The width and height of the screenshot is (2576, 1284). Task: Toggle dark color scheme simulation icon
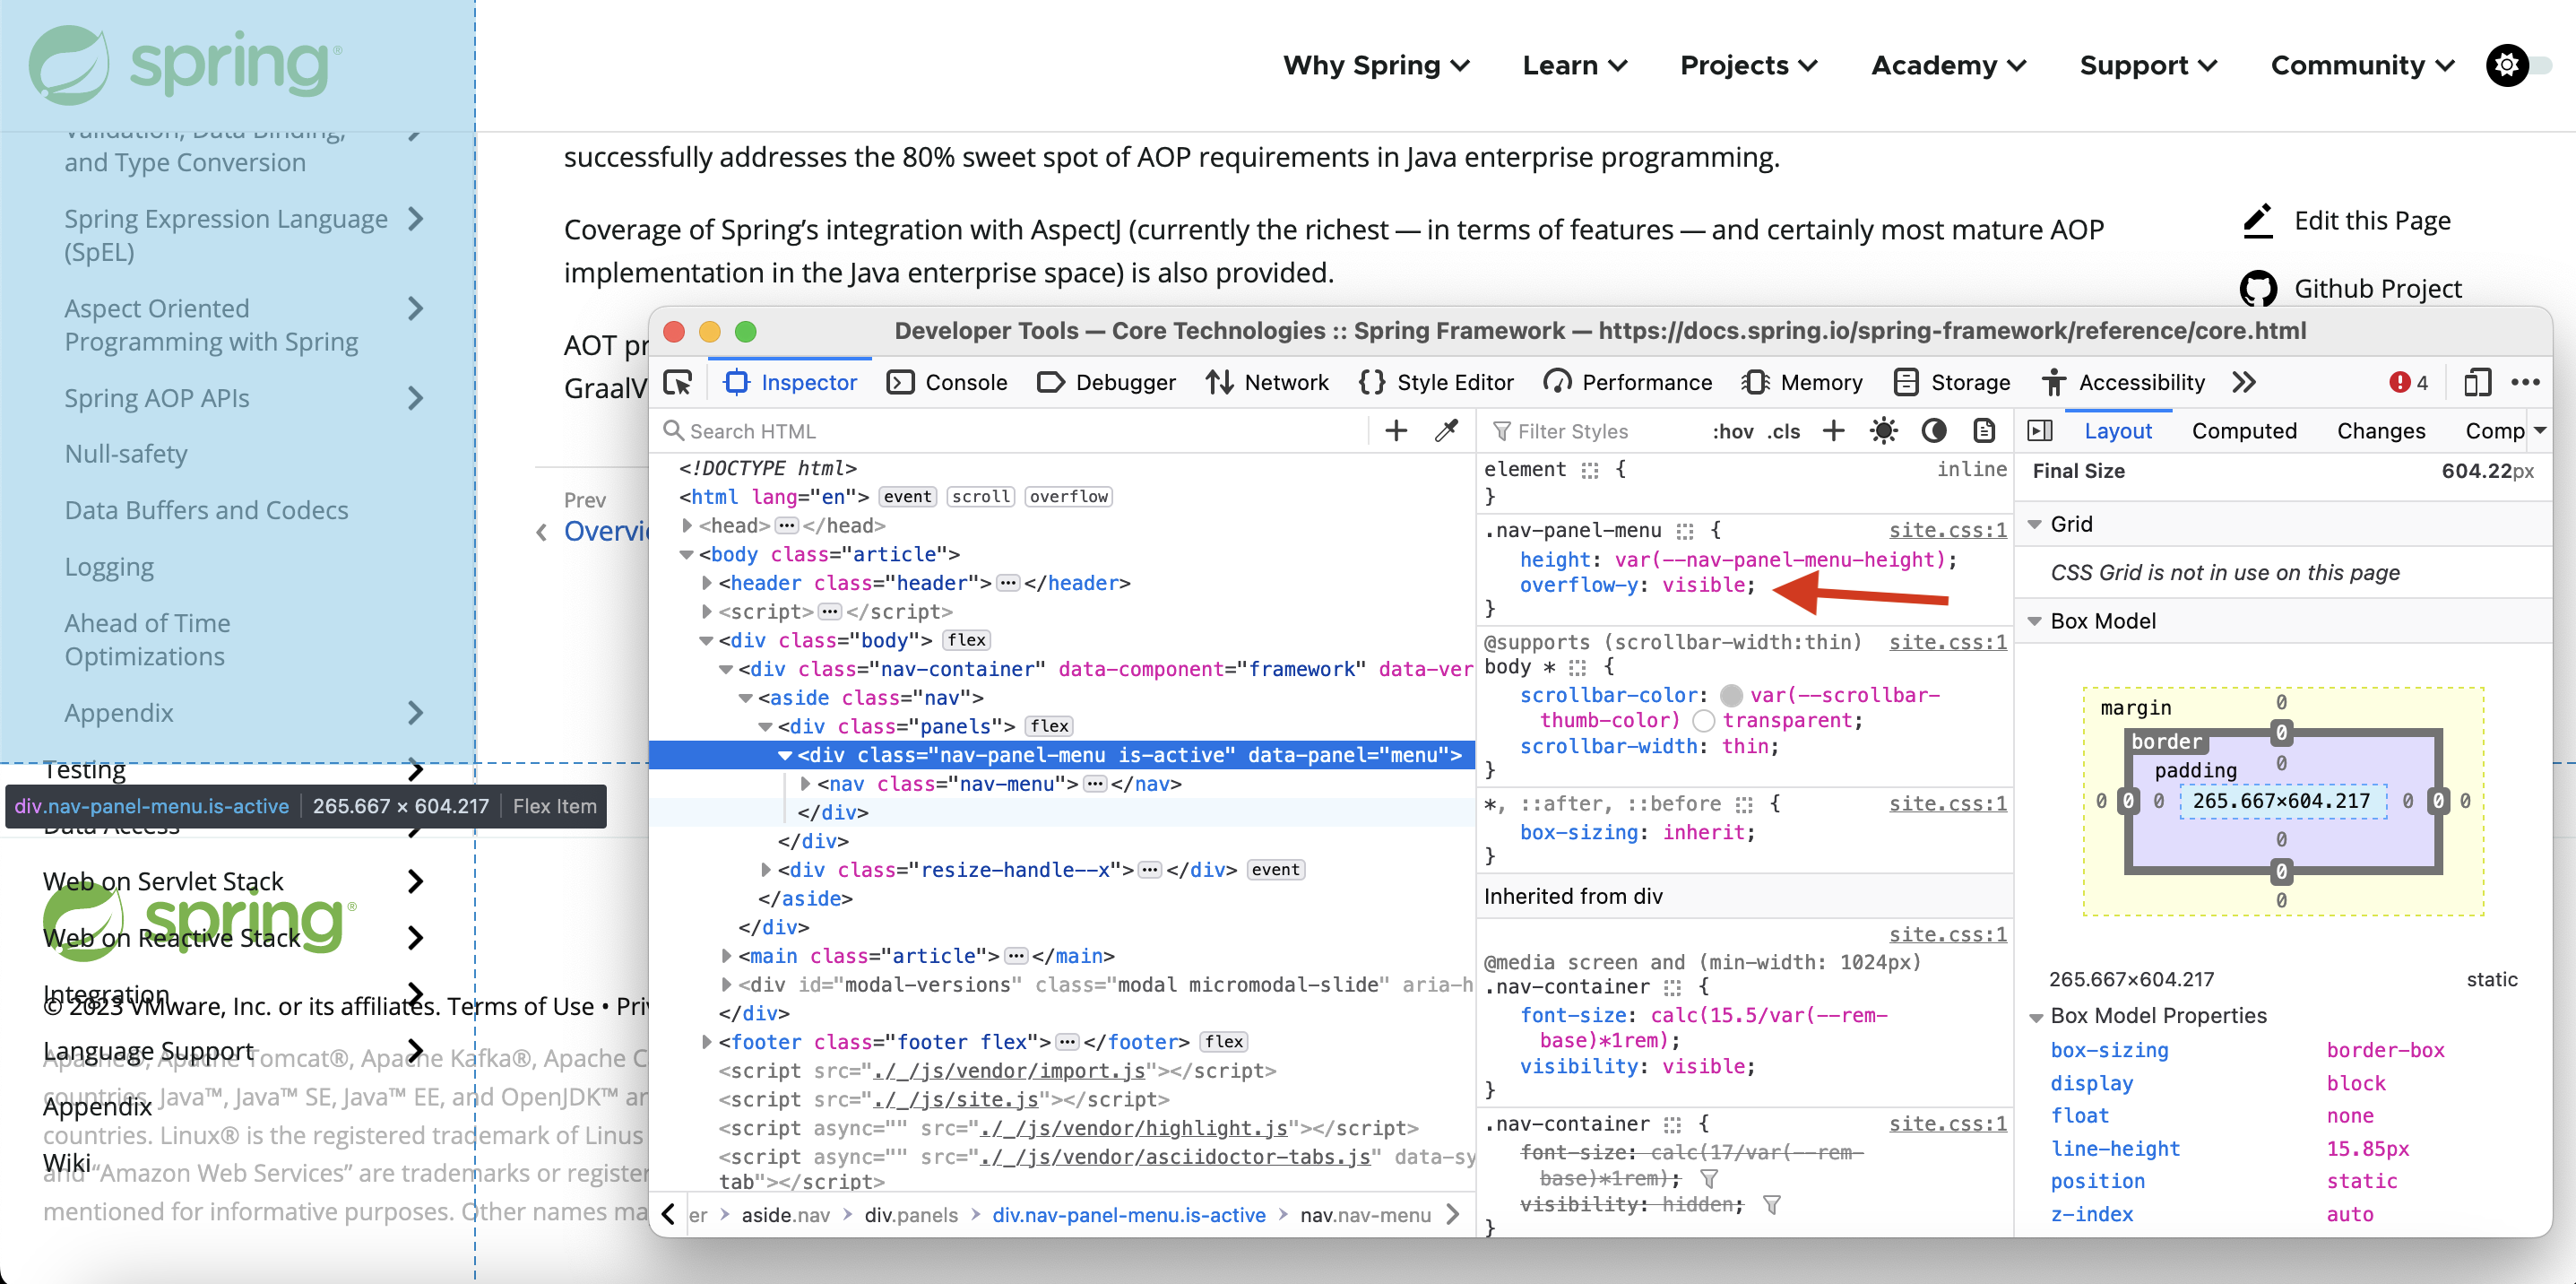tap(1933, 431)
